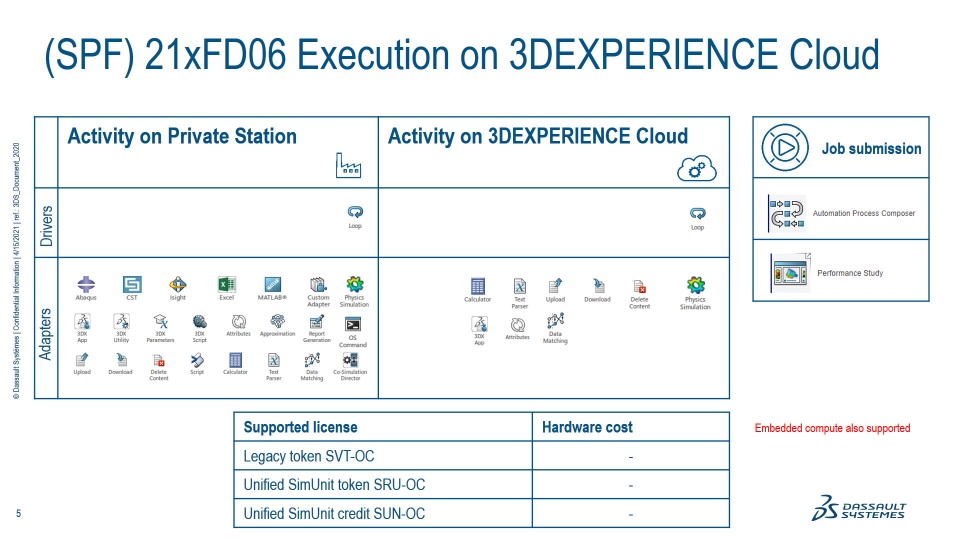Click the 'Automation Process Composer' label
The width and height of the screenshot is (960, 540).
pos(864,213)
